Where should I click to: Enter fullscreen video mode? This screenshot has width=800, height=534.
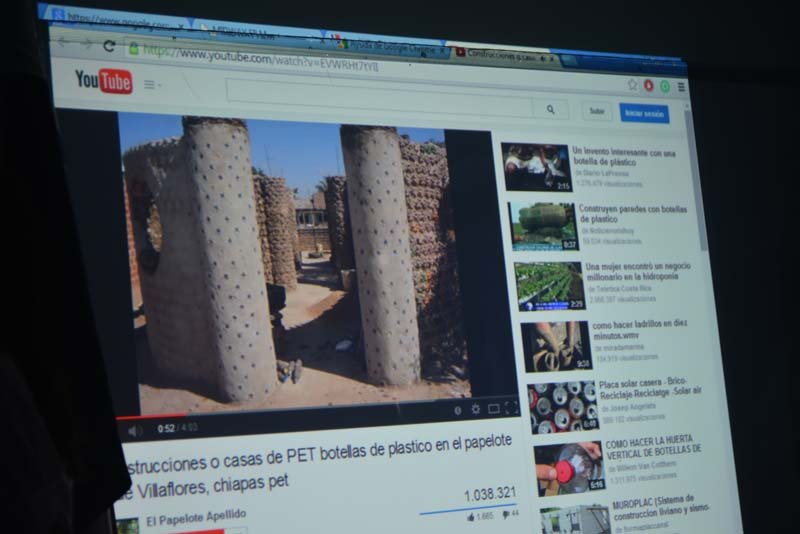pyautogui.click(x=511, y=407)
